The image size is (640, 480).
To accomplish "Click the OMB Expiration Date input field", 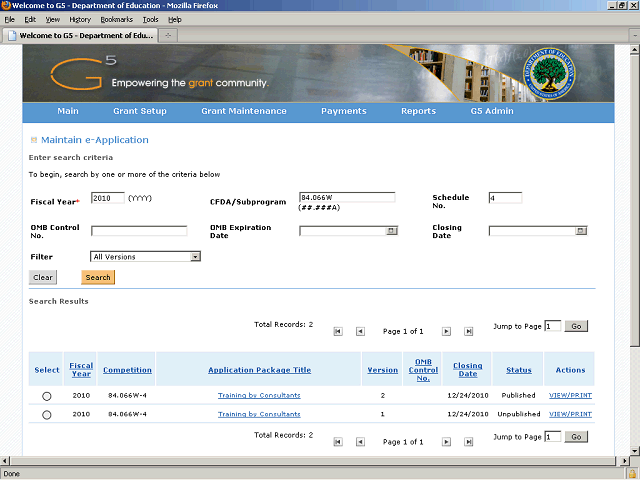I will (343, 231).
